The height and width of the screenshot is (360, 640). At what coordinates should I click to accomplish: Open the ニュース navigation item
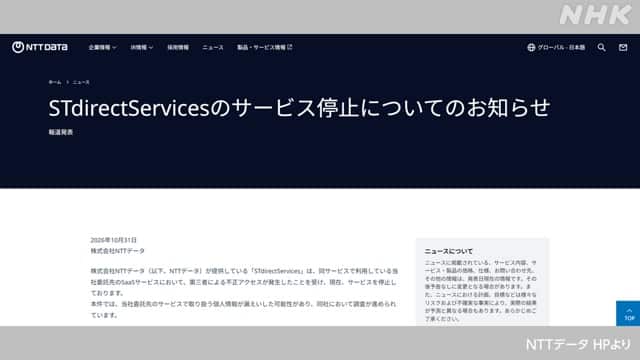pyautogui.click(x=213, y=47)
